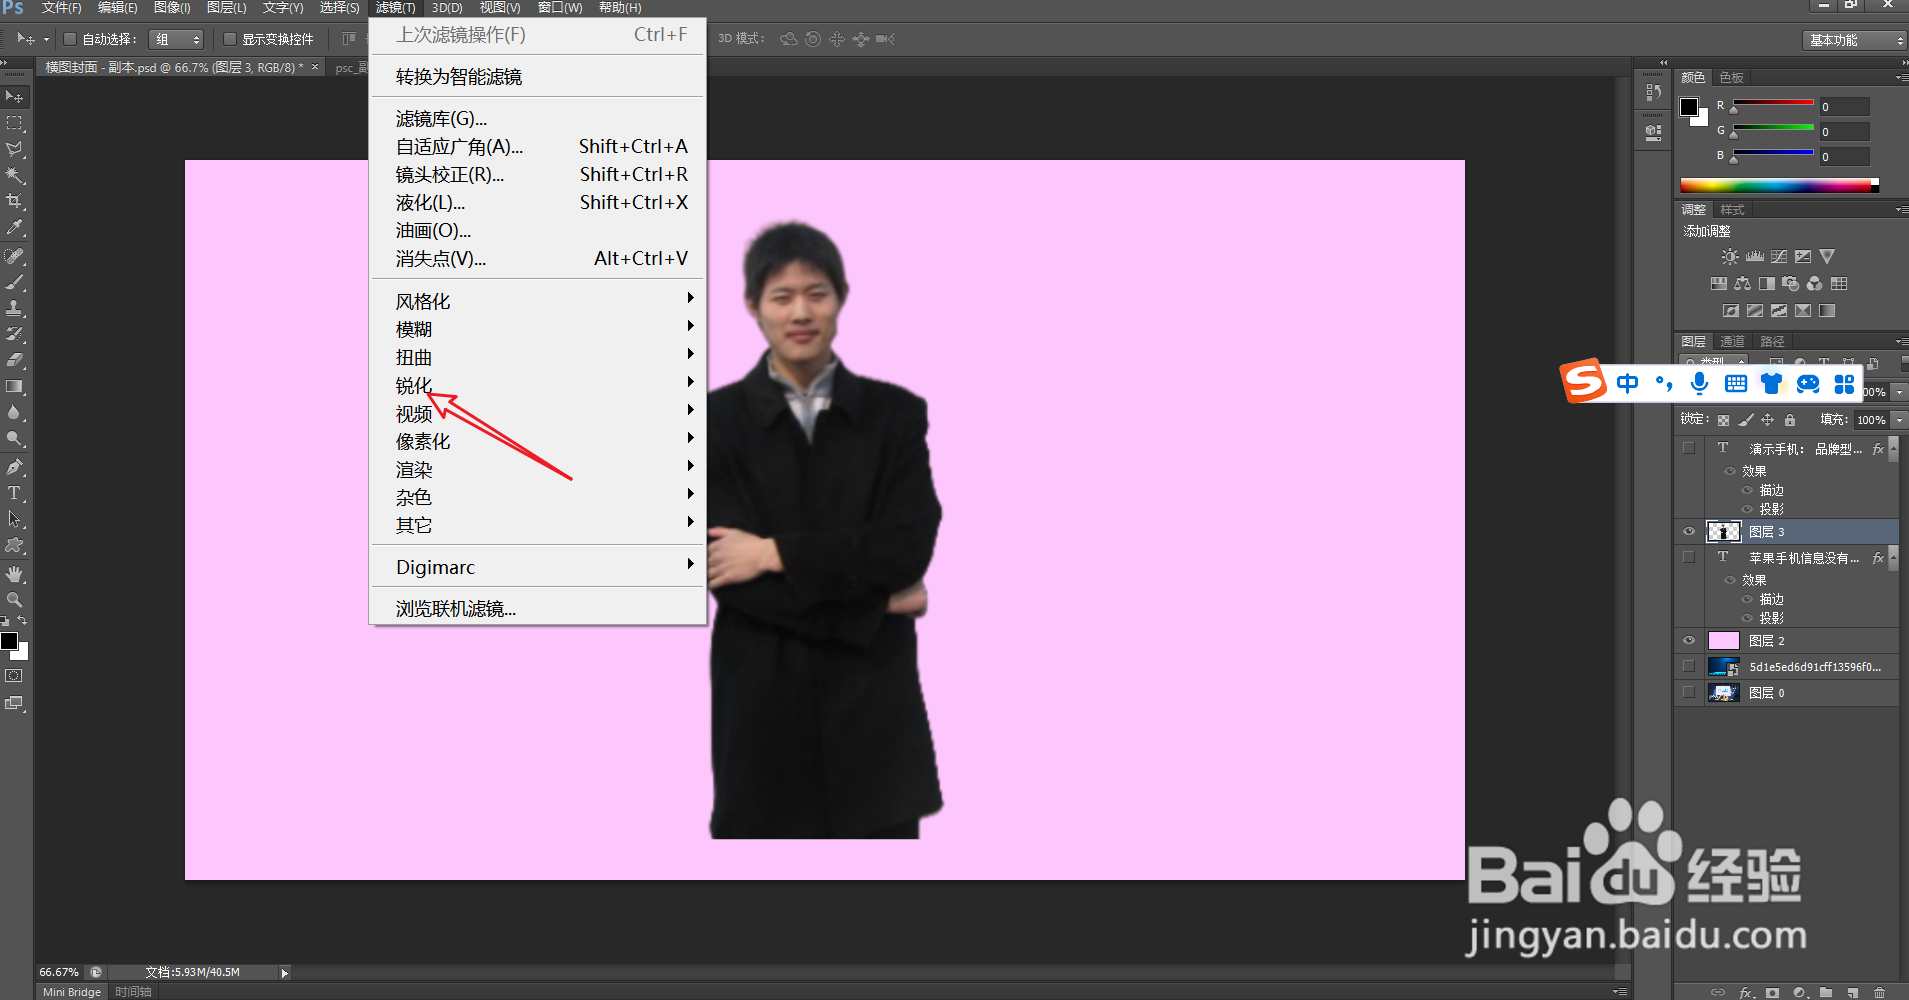The image size is (1909, 1000).
Task: Open the 填充 fill percentage dropdown
Action: pyautogui.click(x=1900, y=420)
